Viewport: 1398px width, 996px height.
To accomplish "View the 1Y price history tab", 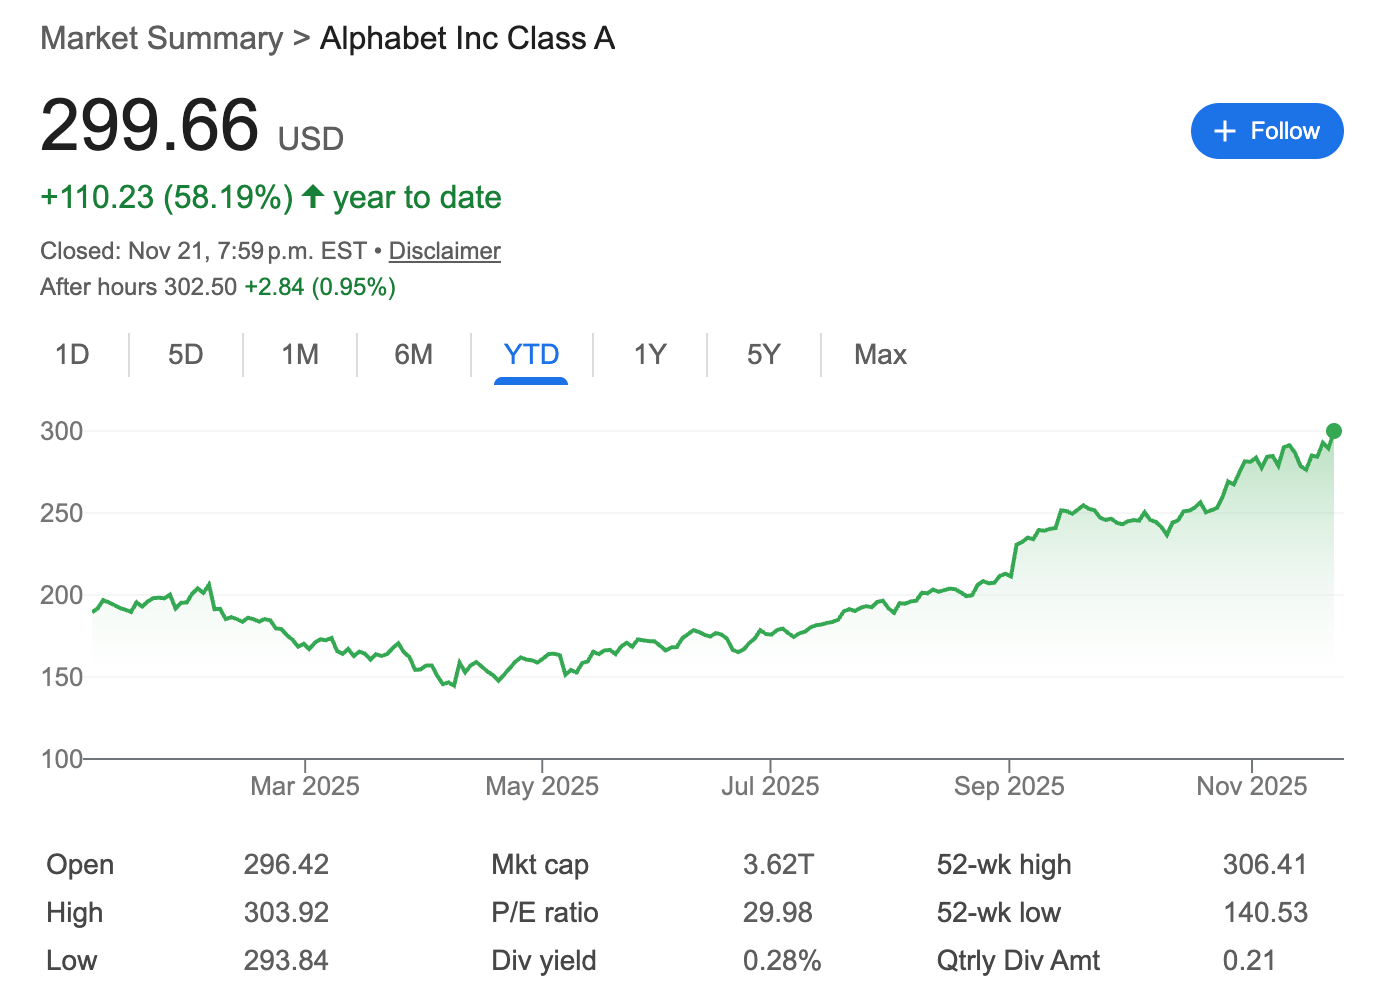I will (650, 355).
